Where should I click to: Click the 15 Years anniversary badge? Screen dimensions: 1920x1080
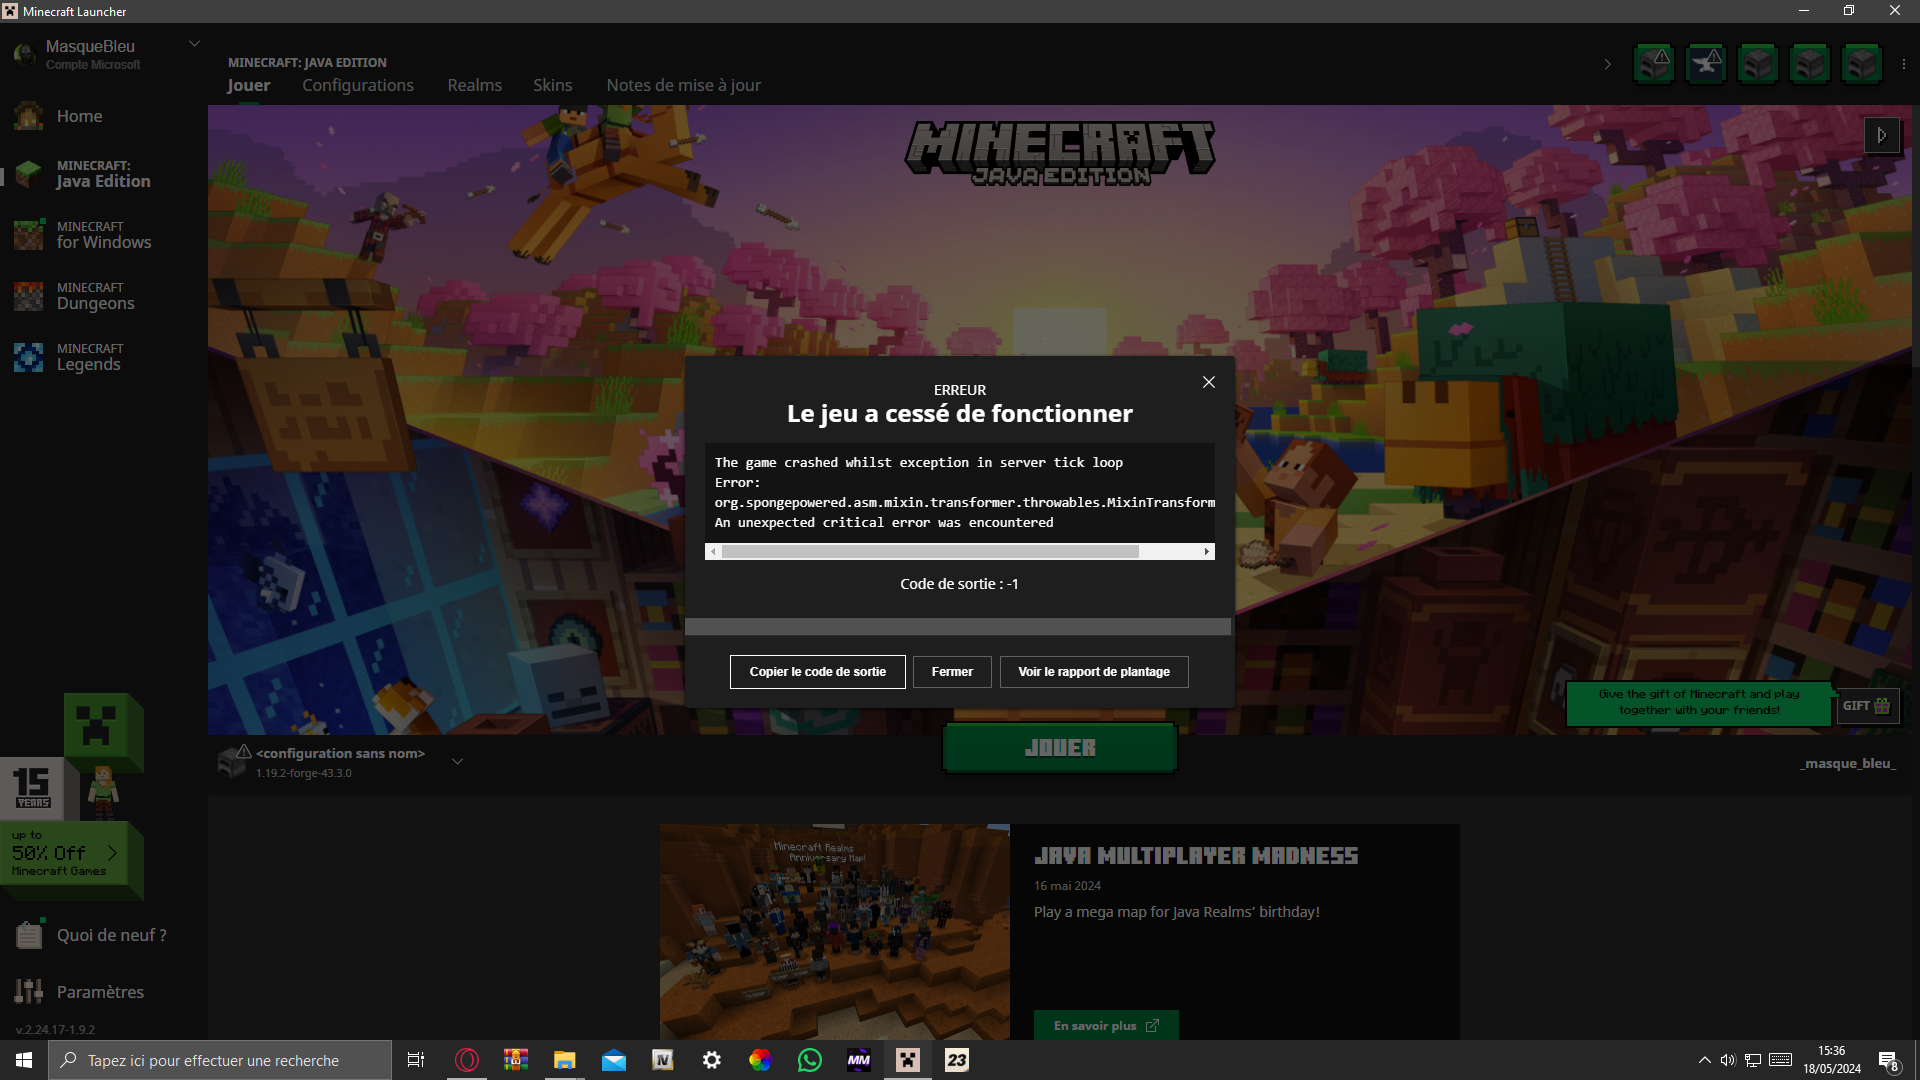[x=32, y=788]
